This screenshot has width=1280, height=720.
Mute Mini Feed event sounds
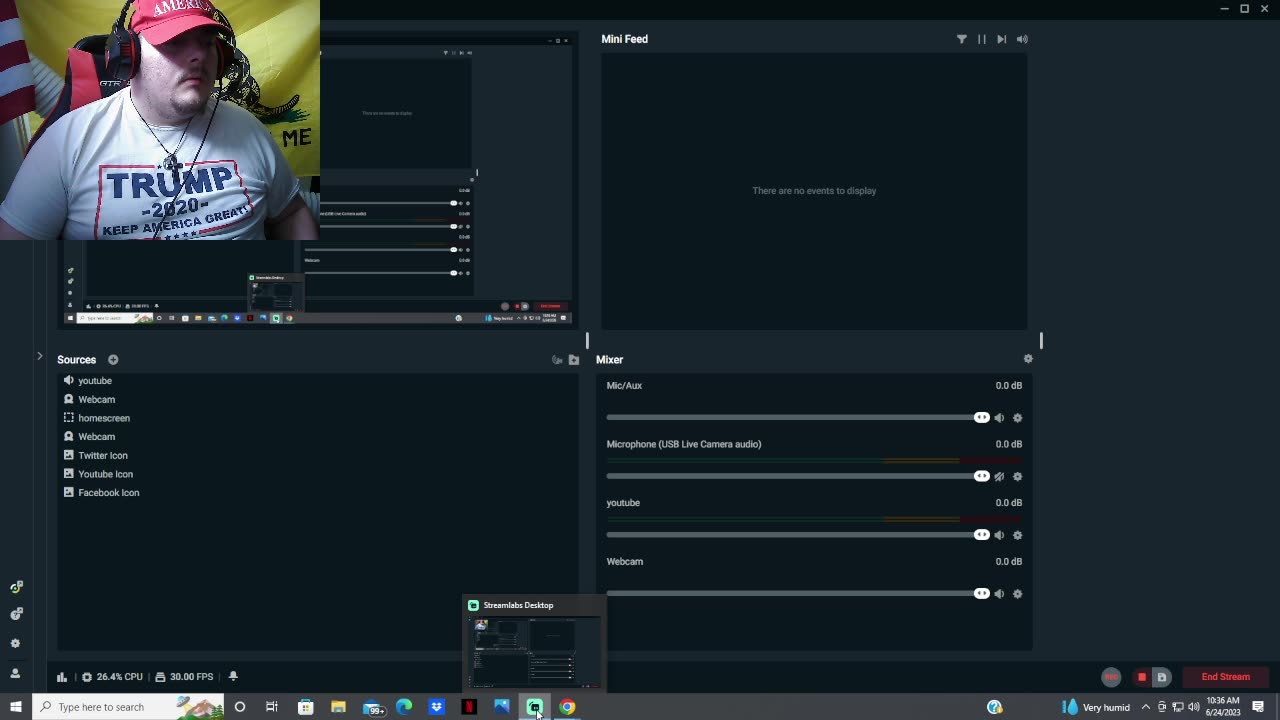point(1022,39)
